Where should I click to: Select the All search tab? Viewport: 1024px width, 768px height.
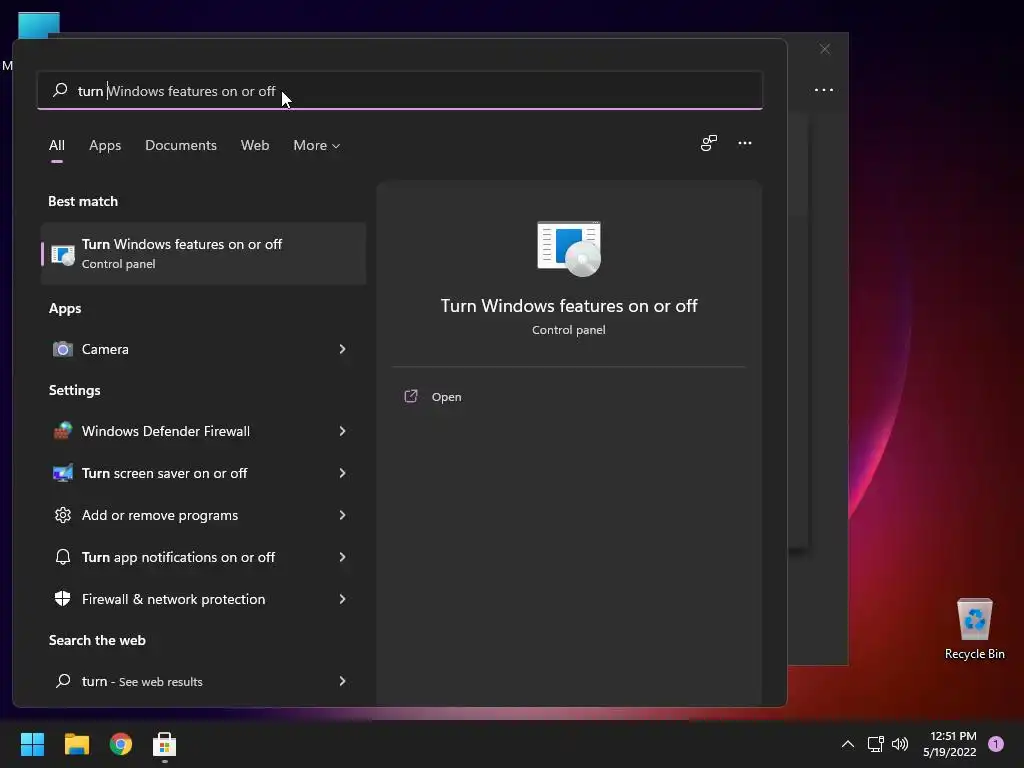(57, 145)
